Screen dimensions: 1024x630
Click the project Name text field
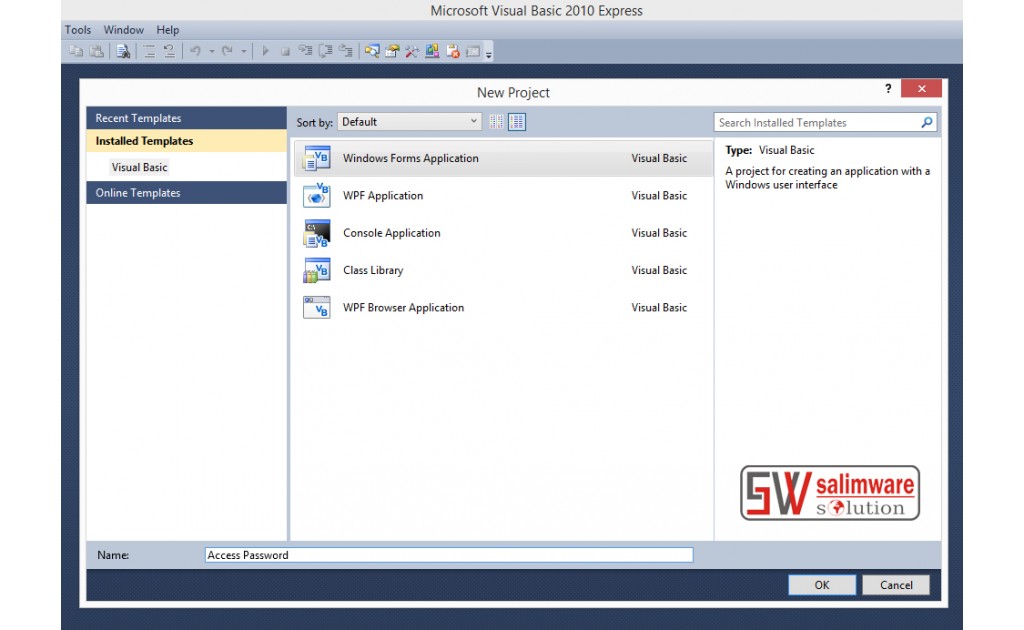[448, 555]
